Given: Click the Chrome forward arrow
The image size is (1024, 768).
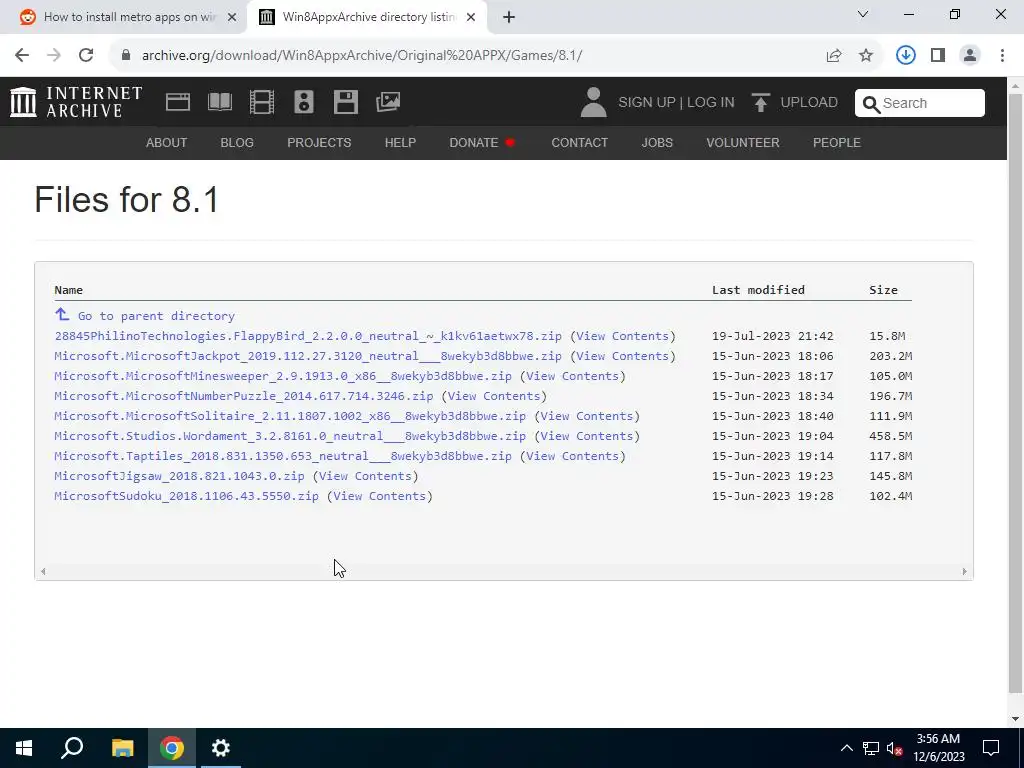Looking at the screenshot, I should (x=54, y=55).
